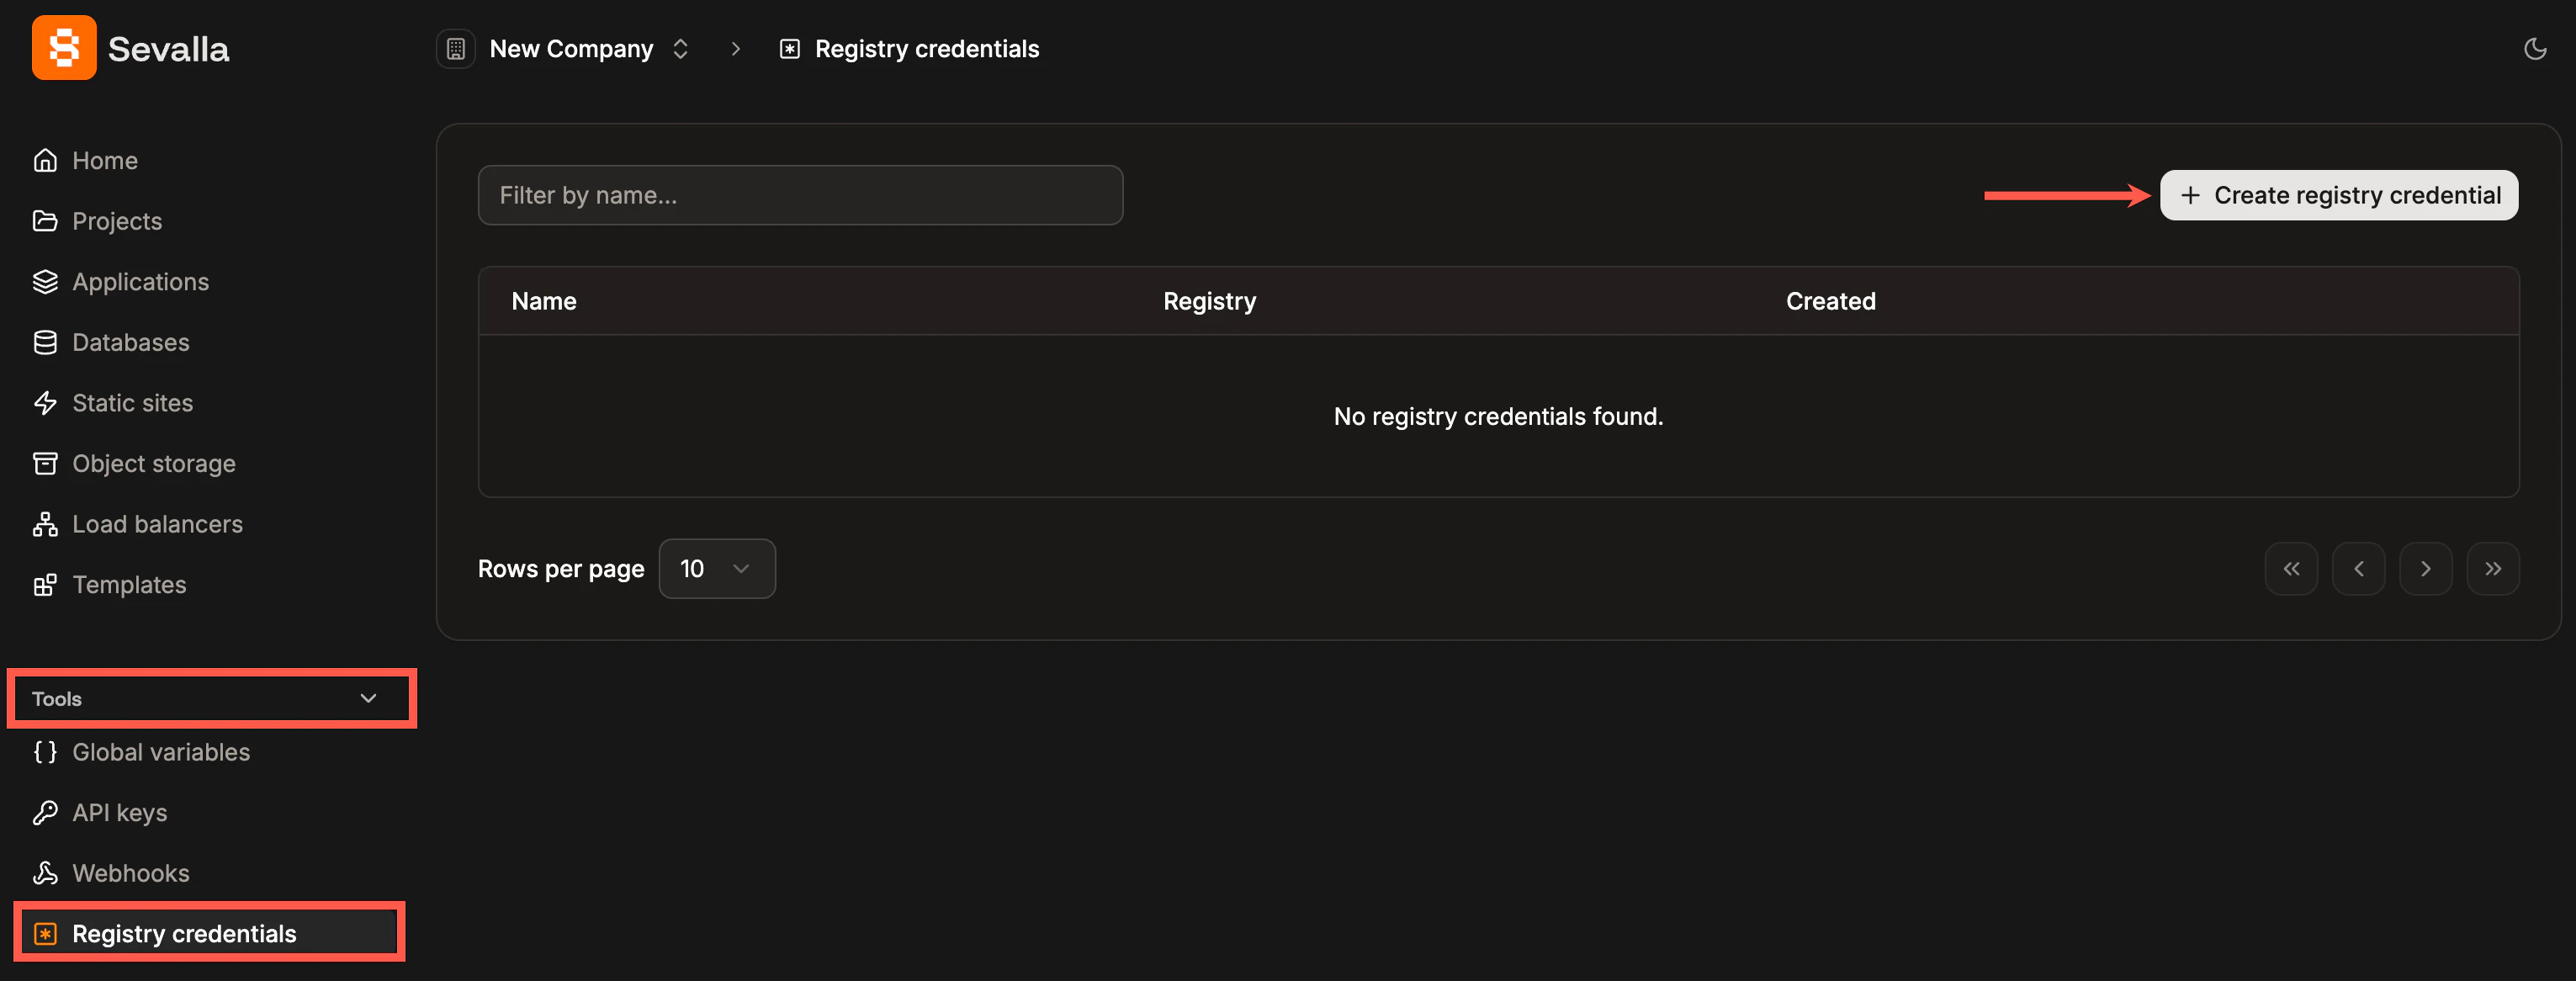Click the Global variables braces icon

pyautogui.click(x=45, y=752)
